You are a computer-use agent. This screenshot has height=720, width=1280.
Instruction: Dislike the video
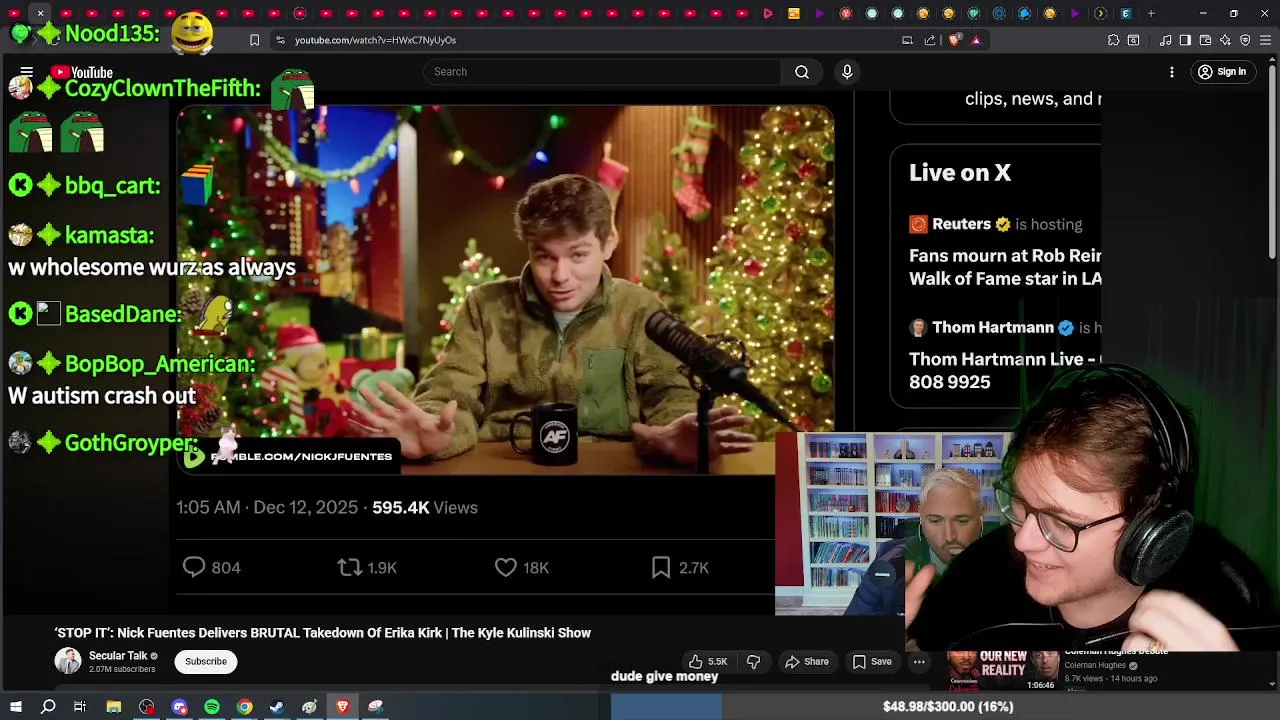(x=754, y=662)
